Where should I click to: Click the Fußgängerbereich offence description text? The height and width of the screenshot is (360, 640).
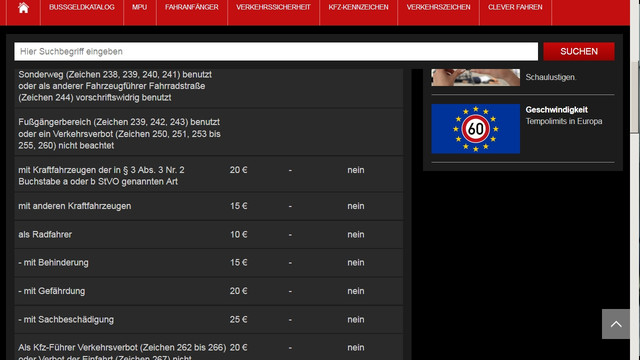point(119,133)
